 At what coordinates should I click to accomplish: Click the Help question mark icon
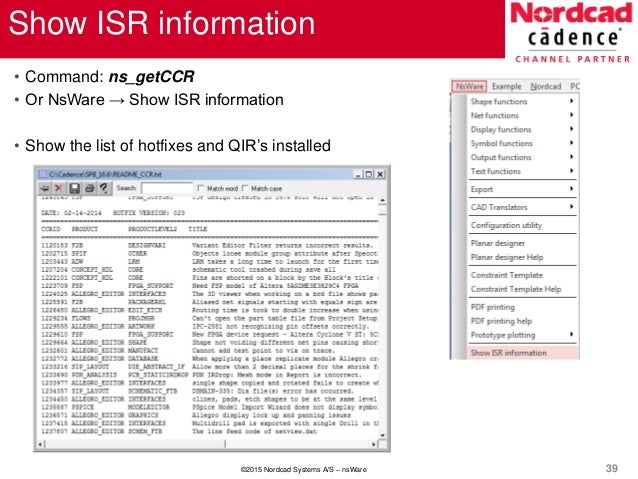tap(104, 188)
